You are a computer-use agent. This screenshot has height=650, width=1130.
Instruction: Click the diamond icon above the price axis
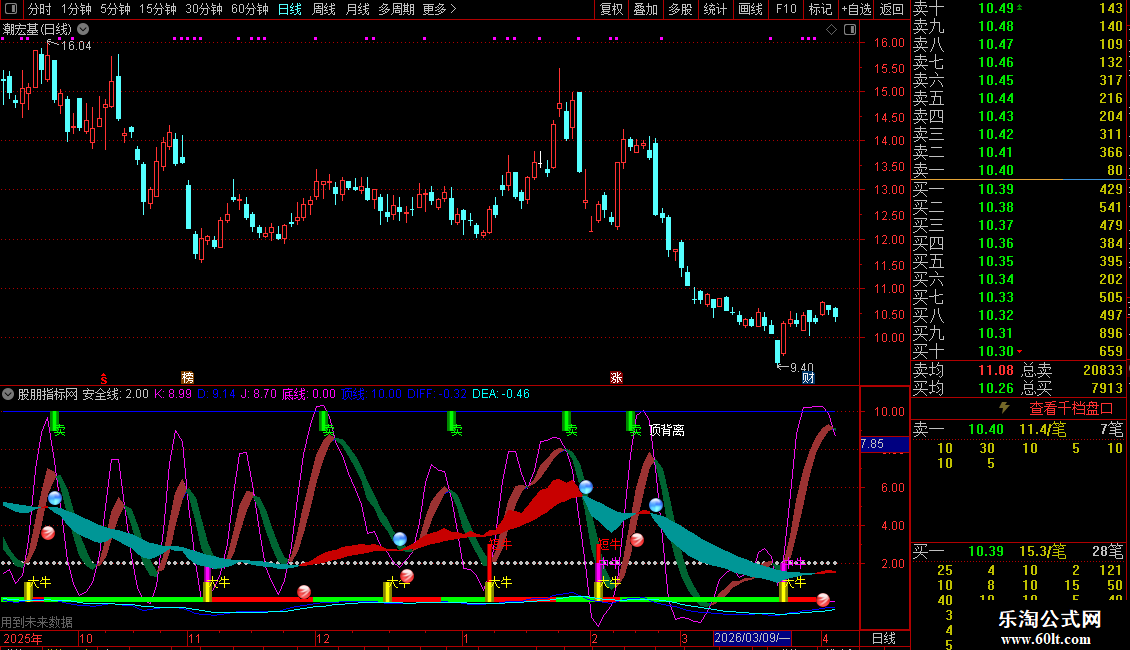tap(831, 30)
